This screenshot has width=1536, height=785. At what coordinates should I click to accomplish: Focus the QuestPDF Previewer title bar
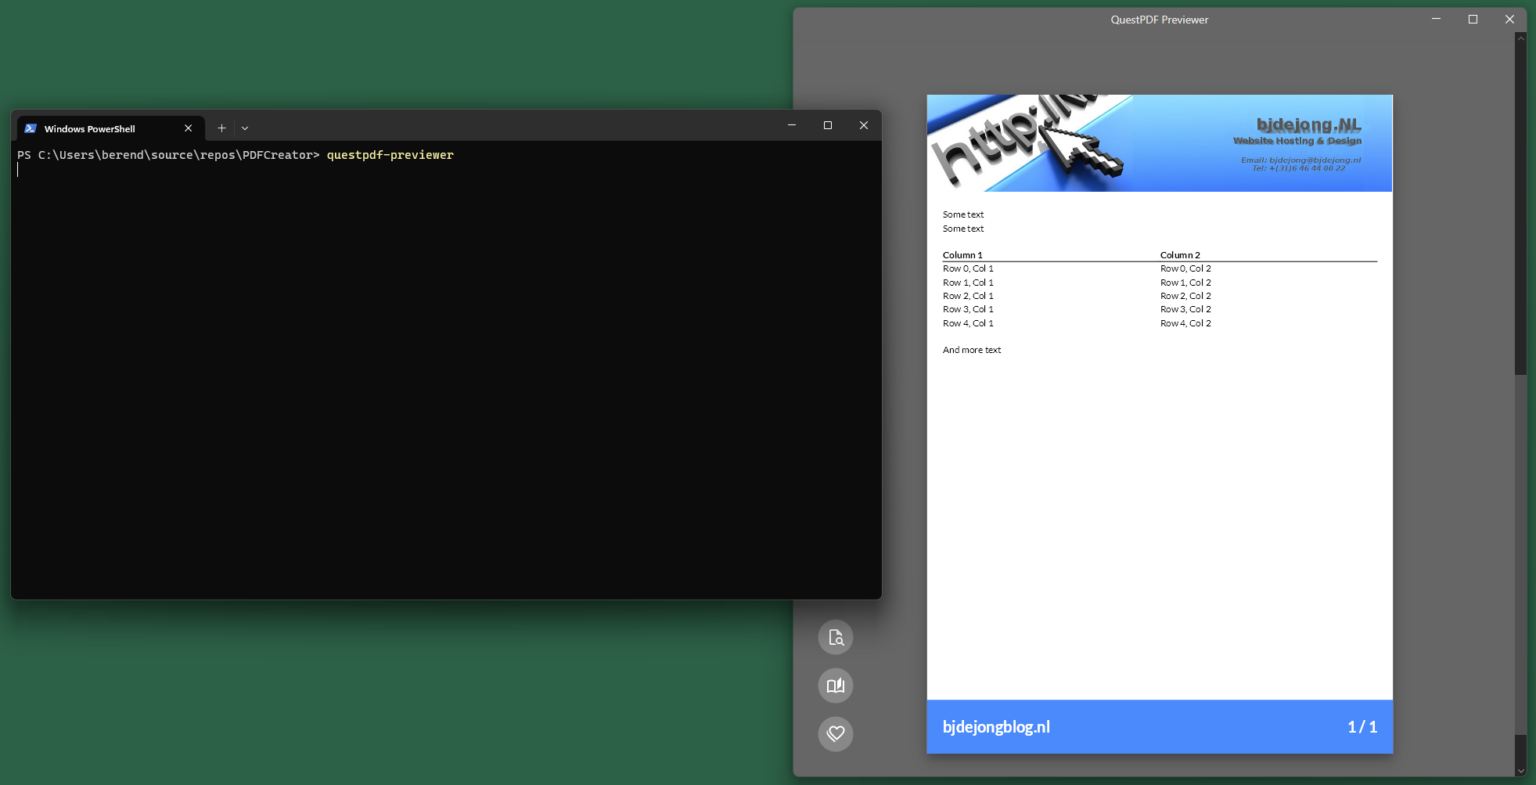pyautogui.click(x=1159, y=19)
